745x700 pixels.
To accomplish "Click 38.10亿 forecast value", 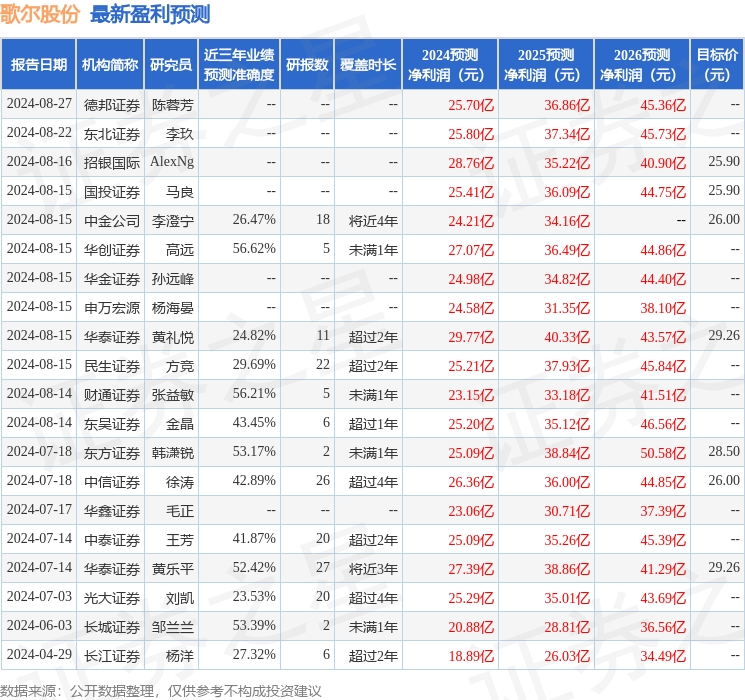I will point(663,308).
